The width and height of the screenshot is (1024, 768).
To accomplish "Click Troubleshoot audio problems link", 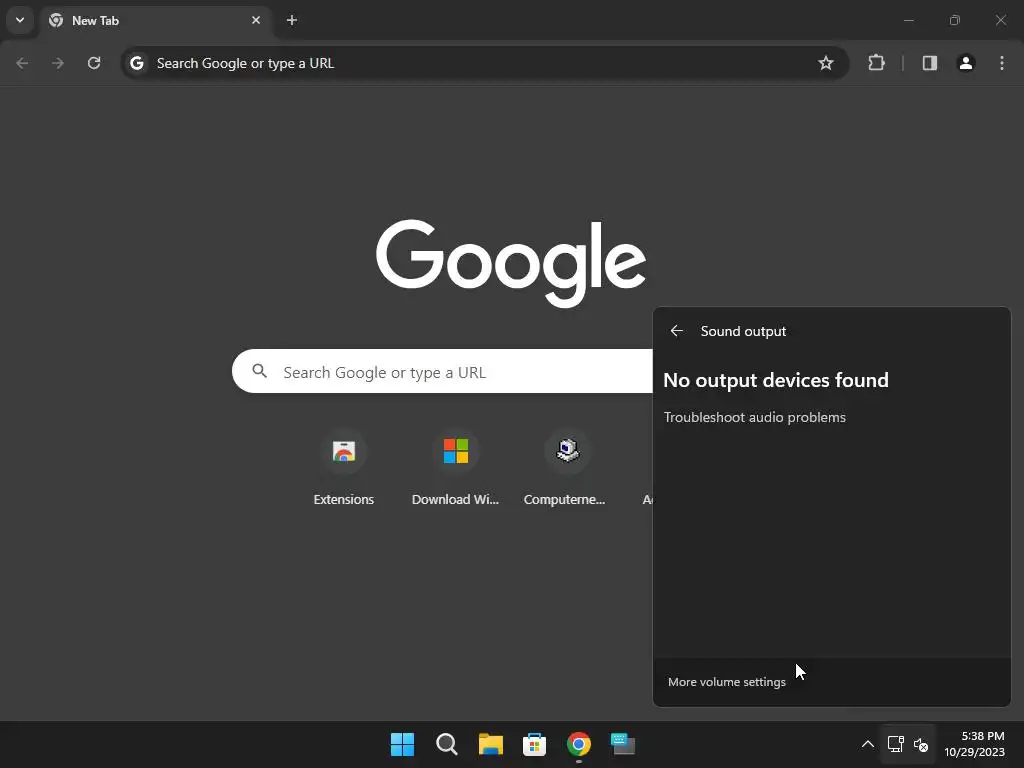I will (754, 417).
